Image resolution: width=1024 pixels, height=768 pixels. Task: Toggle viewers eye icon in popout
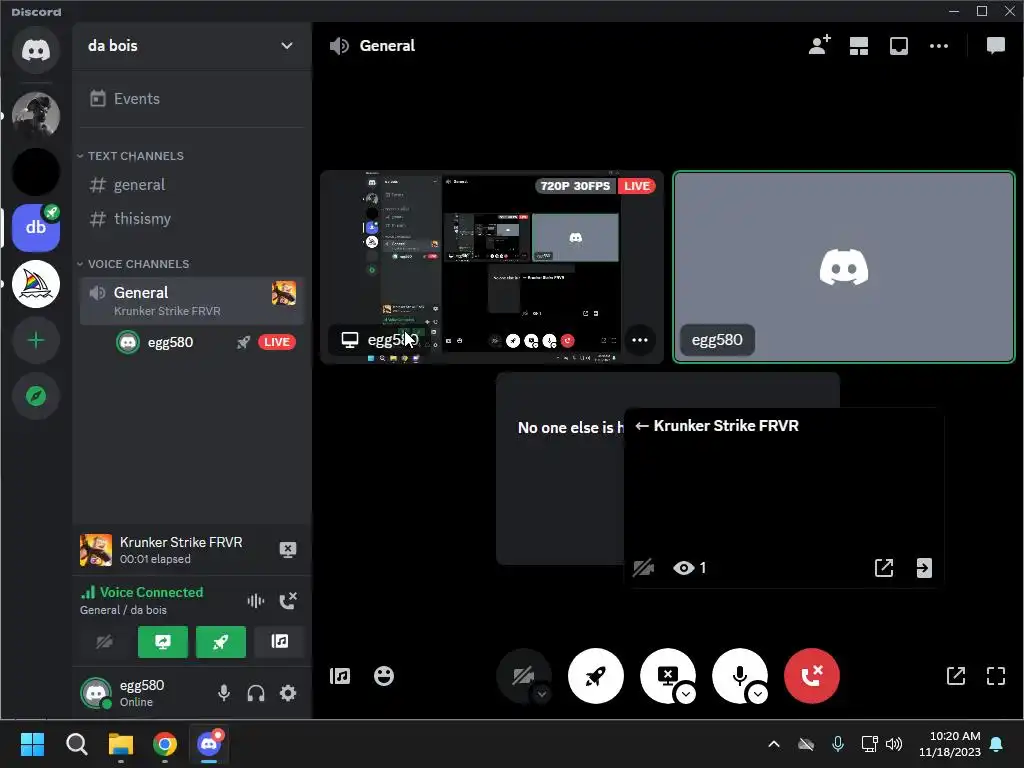pos(683,568)
